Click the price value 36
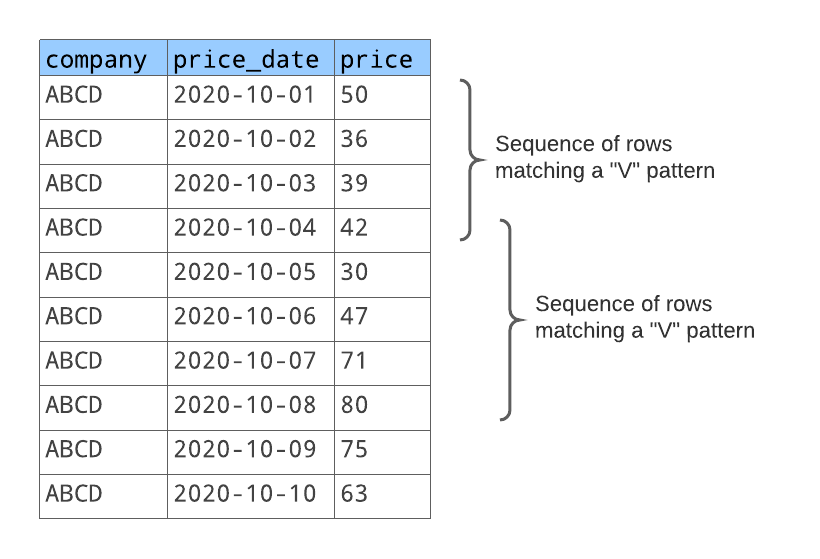The height and width of the screenshot is (559, 820). pos(354,139)
